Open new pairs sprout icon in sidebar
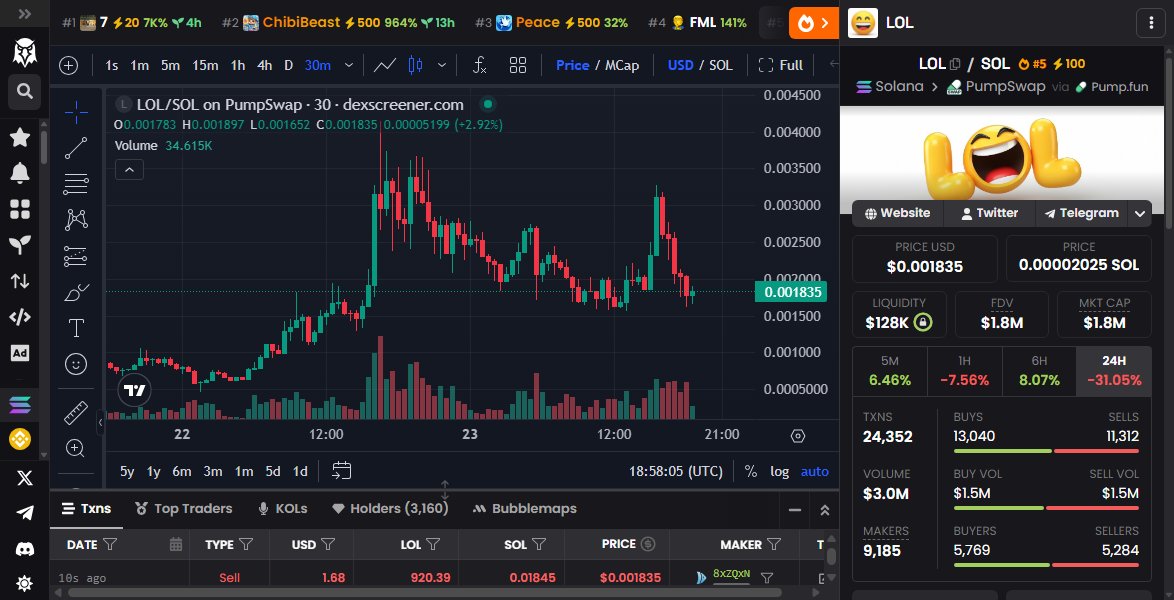This screenshot has height=600, width=1174. click(x=20, y=245)
